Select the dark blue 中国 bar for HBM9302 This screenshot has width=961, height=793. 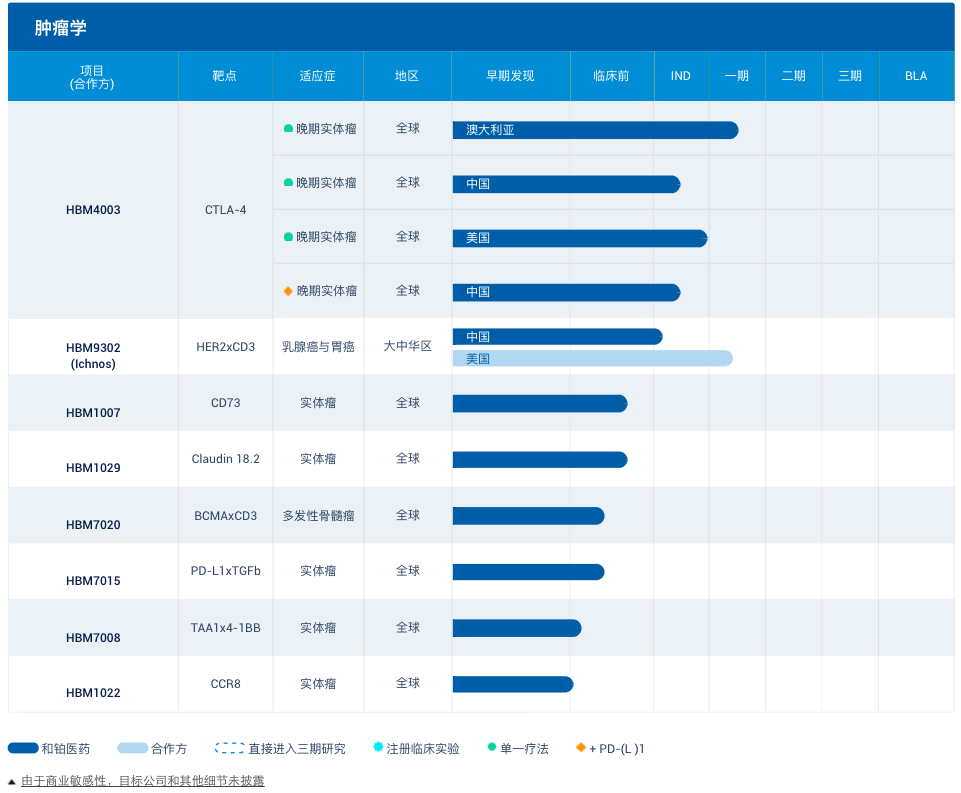(x=557, y=336)
